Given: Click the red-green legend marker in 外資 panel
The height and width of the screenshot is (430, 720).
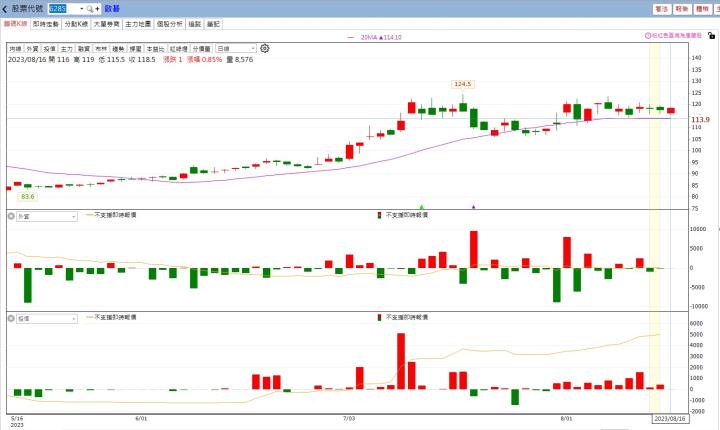Looking at the screenshot, I should (379, 215).
